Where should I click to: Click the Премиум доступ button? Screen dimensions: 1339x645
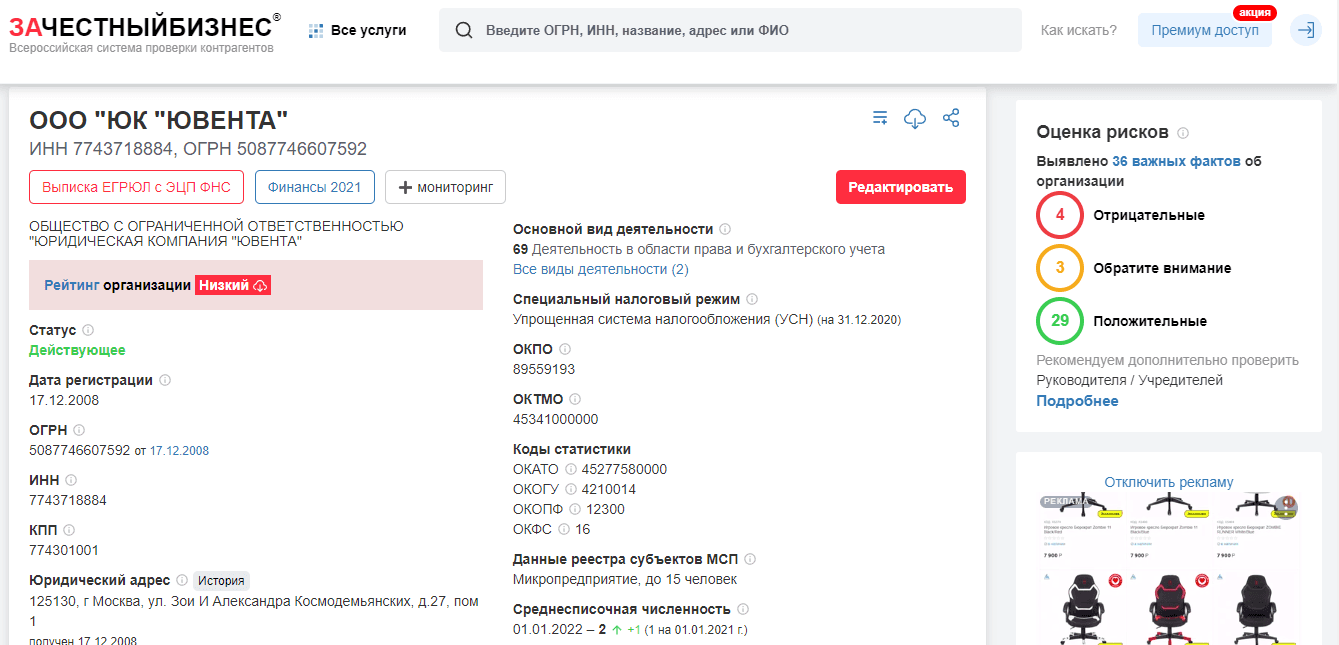(x=1204, y=30)
